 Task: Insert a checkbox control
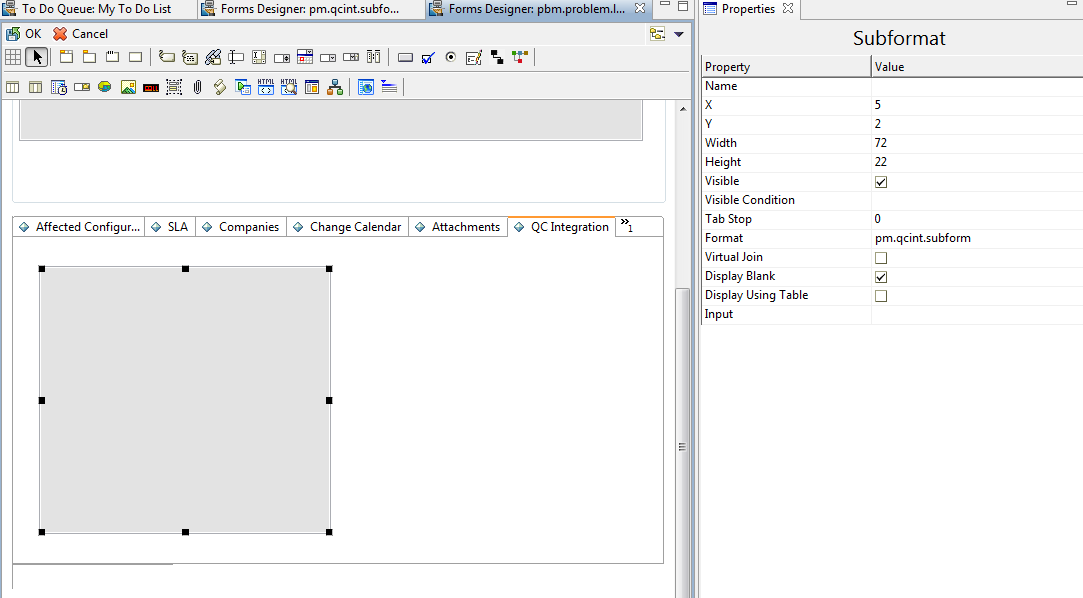coord(428,57)
